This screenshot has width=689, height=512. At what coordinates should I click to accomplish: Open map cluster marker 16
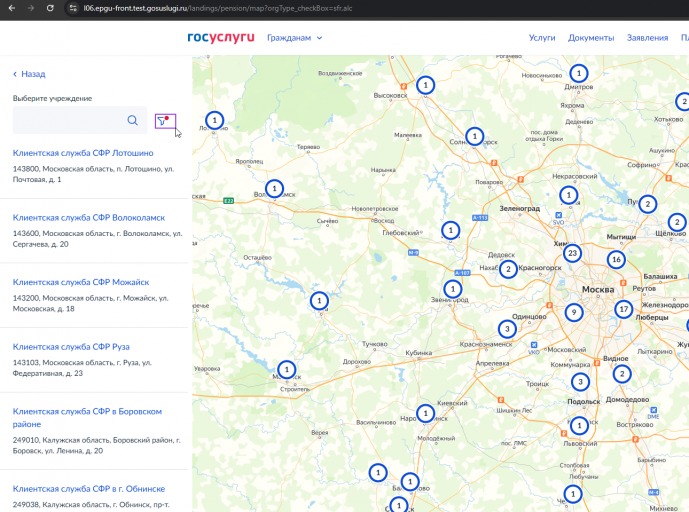(x=616, y=259)
